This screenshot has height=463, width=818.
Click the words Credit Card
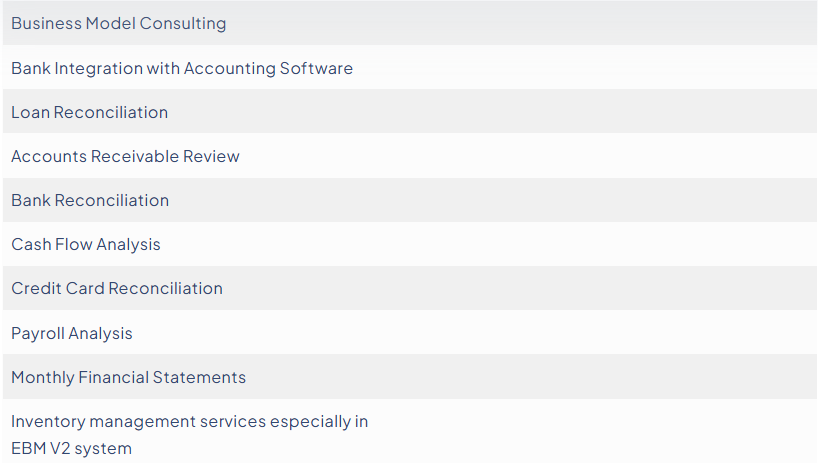click(58, 288)
